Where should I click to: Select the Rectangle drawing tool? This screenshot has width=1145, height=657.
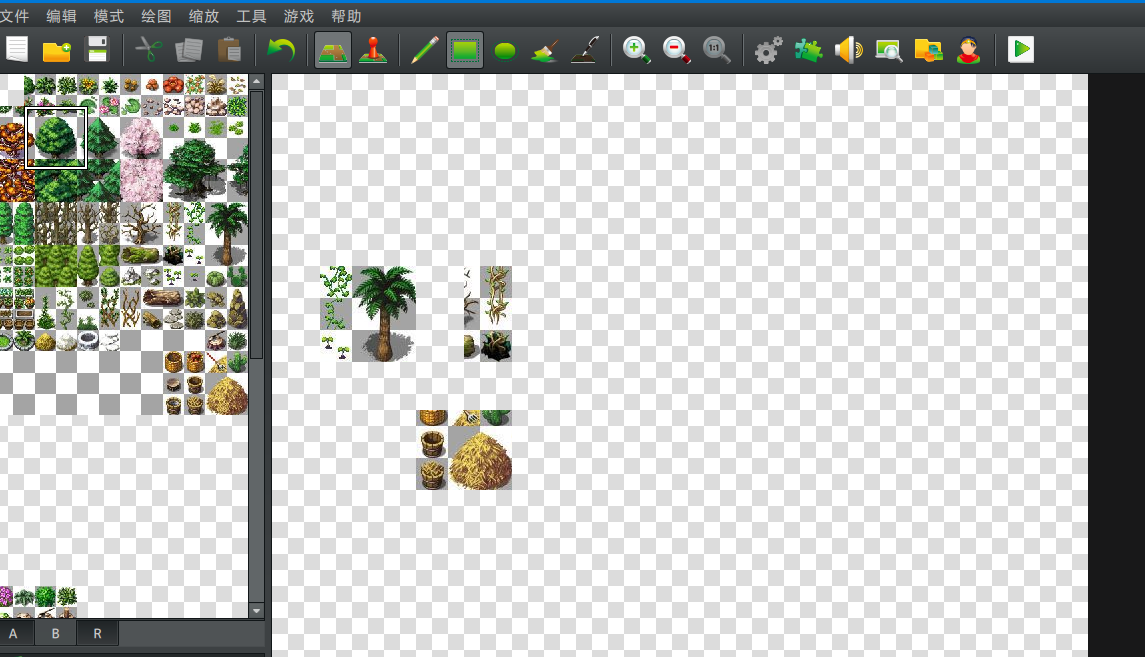click(464, 50)
